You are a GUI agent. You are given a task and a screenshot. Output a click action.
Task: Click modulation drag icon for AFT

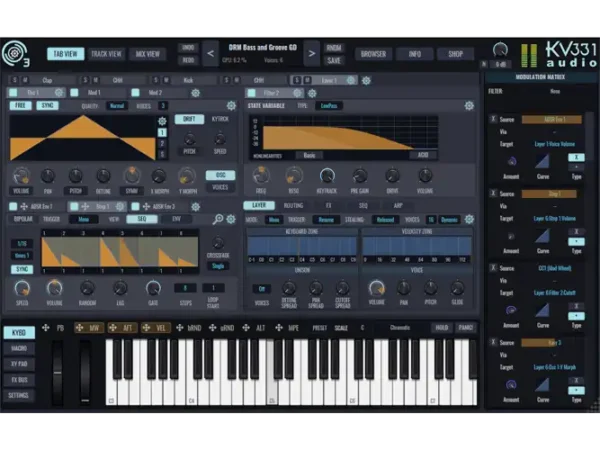point(113,328)
